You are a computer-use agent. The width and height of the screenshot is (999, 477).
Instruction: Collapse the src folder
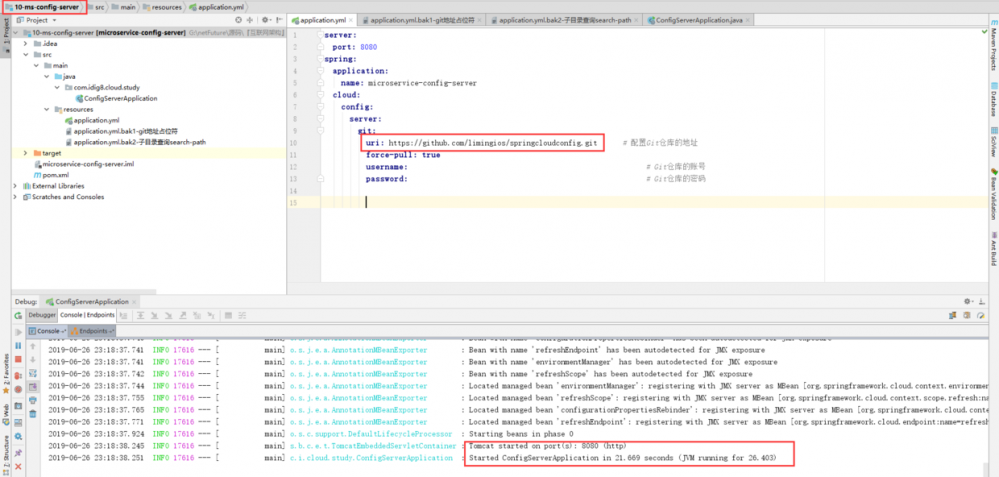click(x=25, y=54)
